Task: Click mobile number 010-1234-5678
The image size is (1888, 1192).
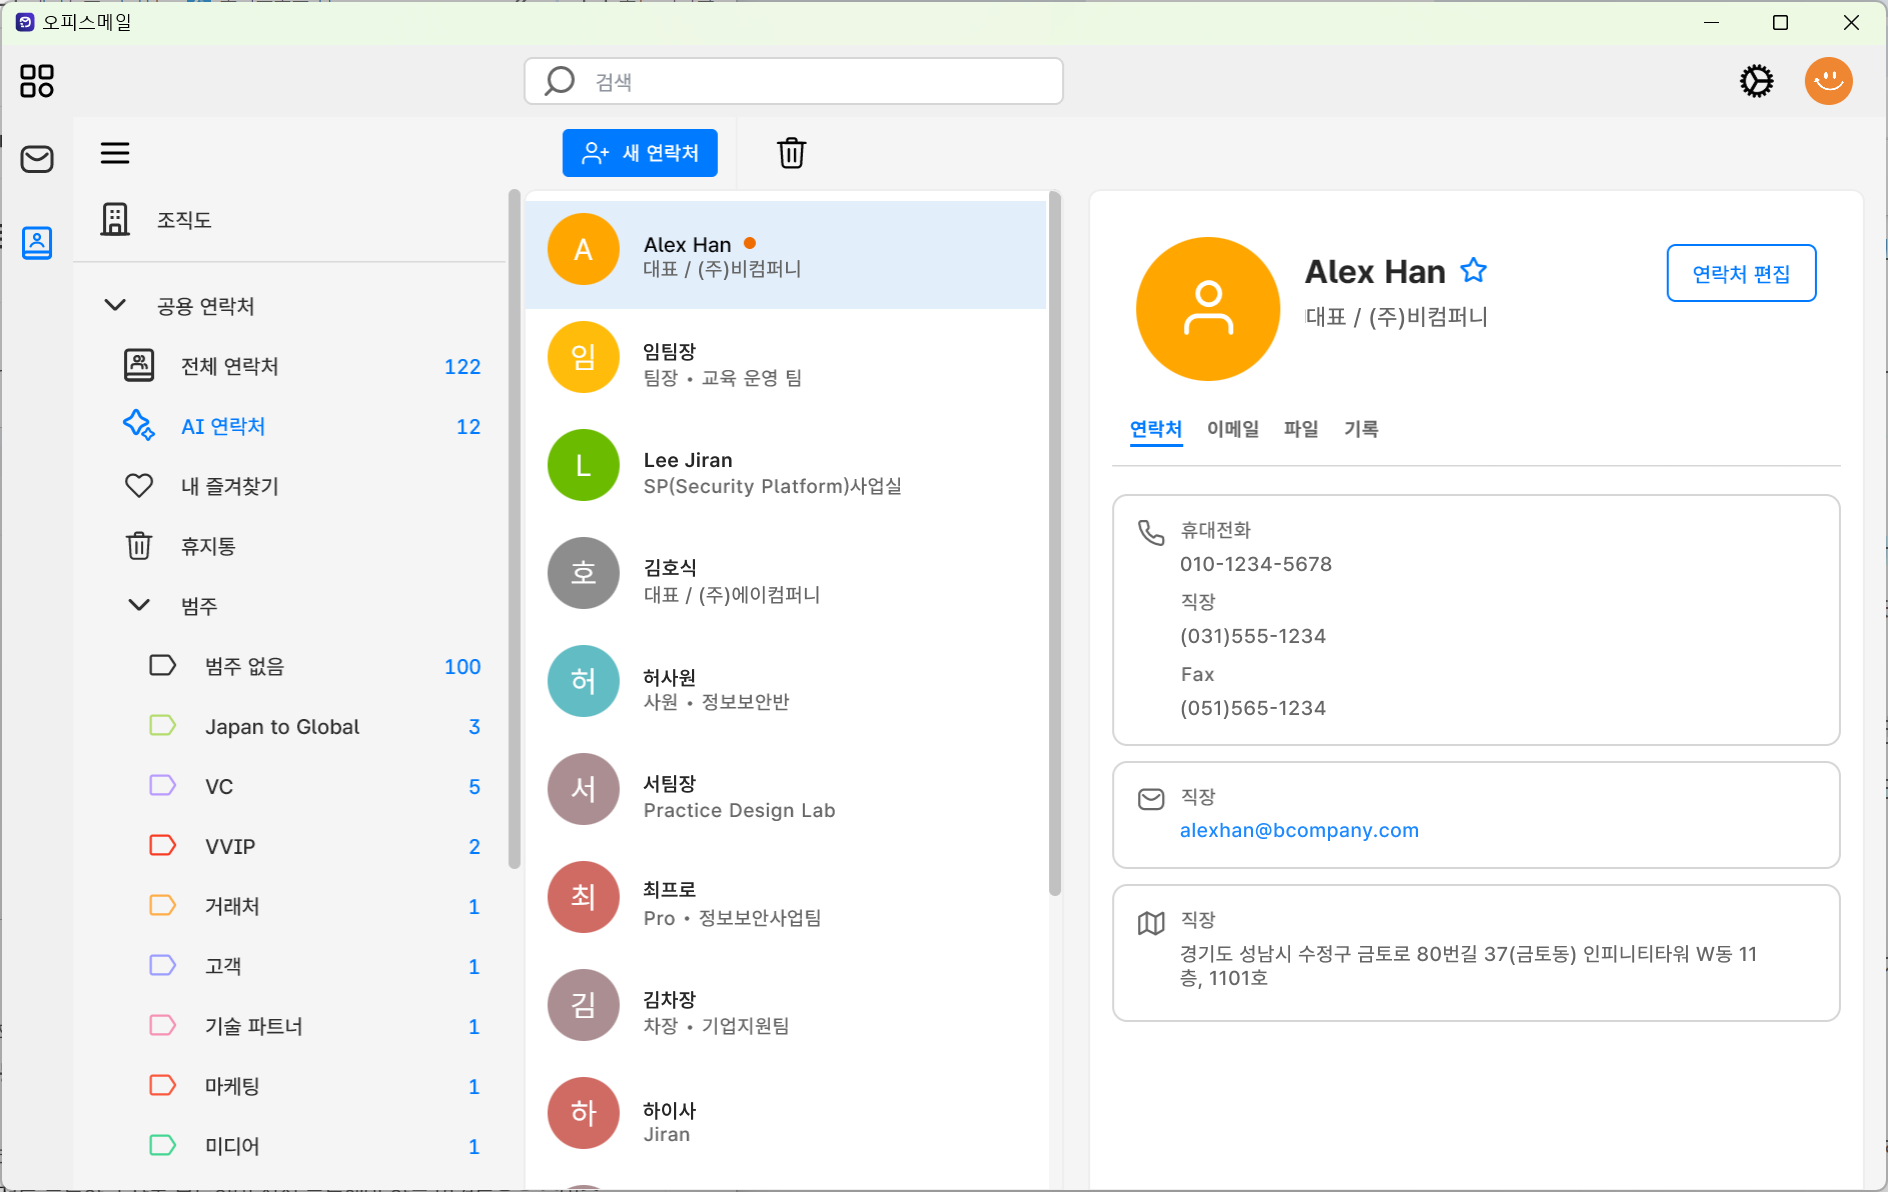Action: [1255, 564]
